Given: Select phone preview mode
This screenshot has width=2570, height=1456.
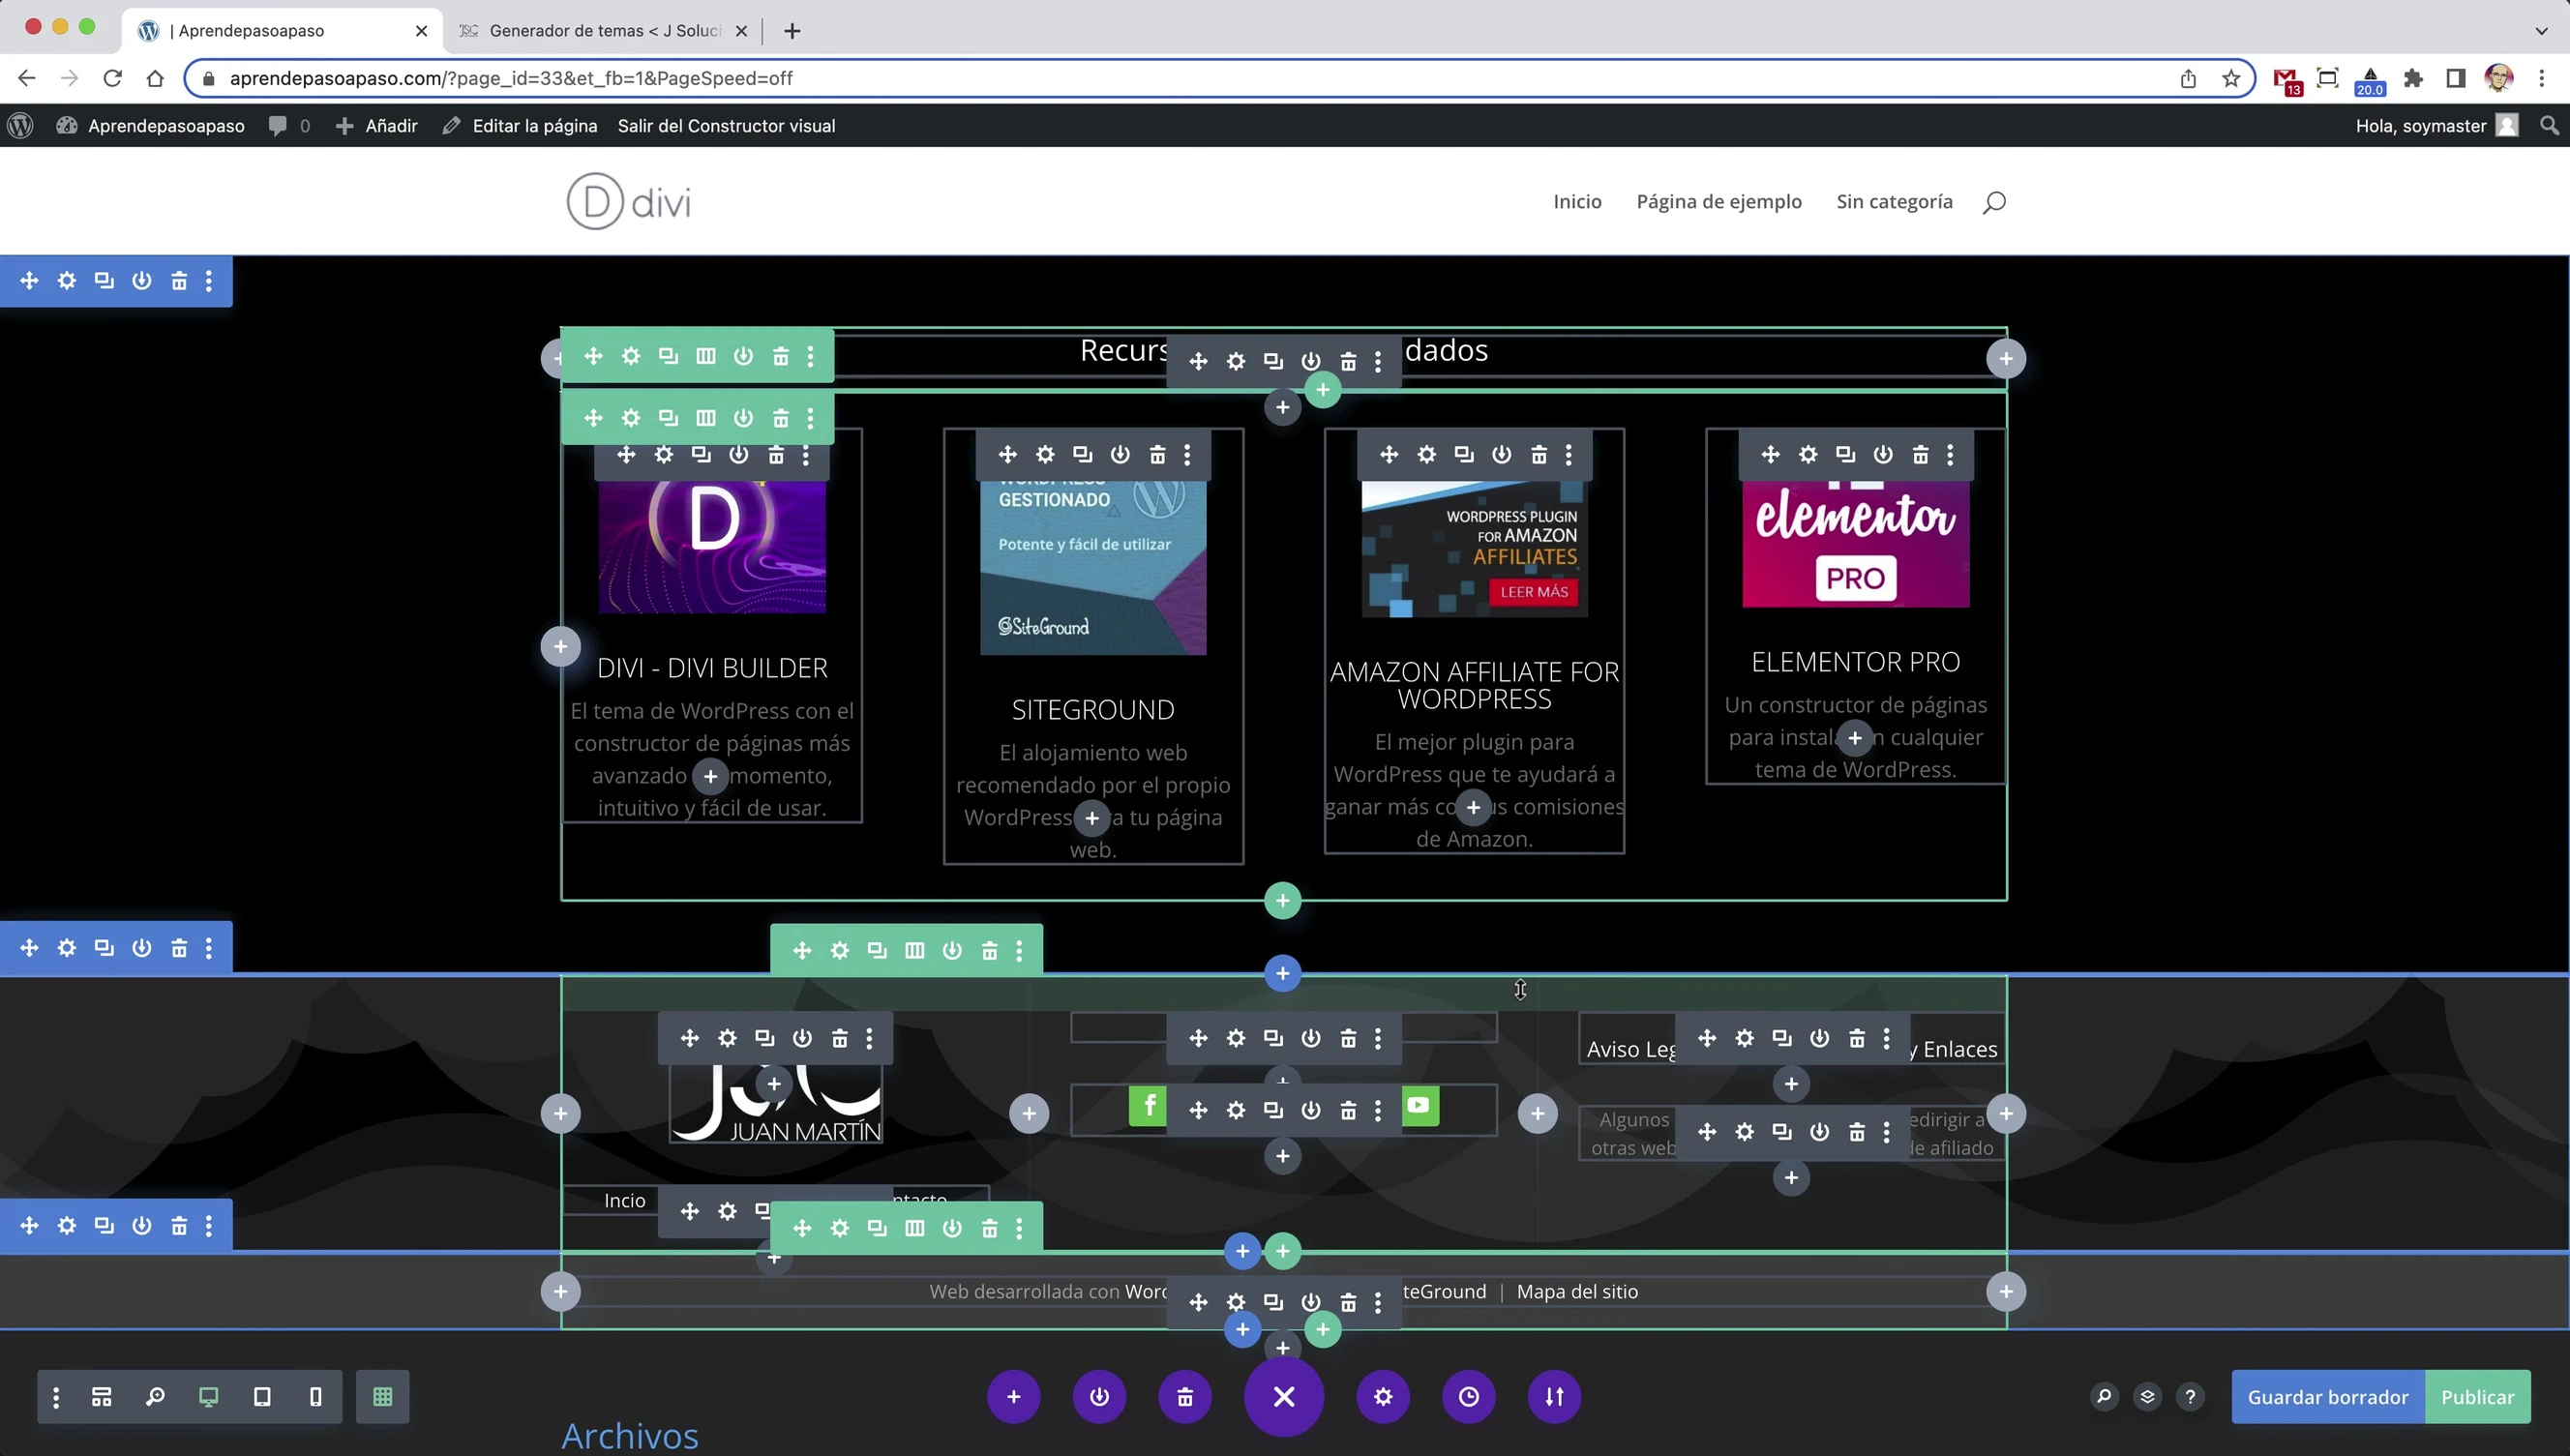Looking at the screenshot, I should pos(315,1397).
